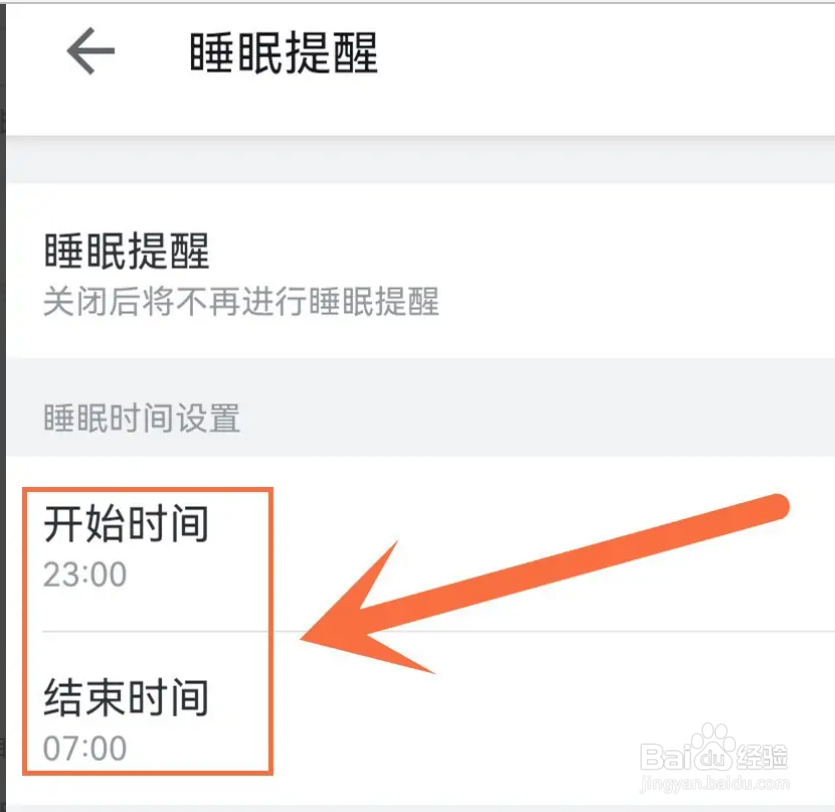Go back using the left arrow icon
This screenshot has width=835, height=812.
[x=91, y=51]
